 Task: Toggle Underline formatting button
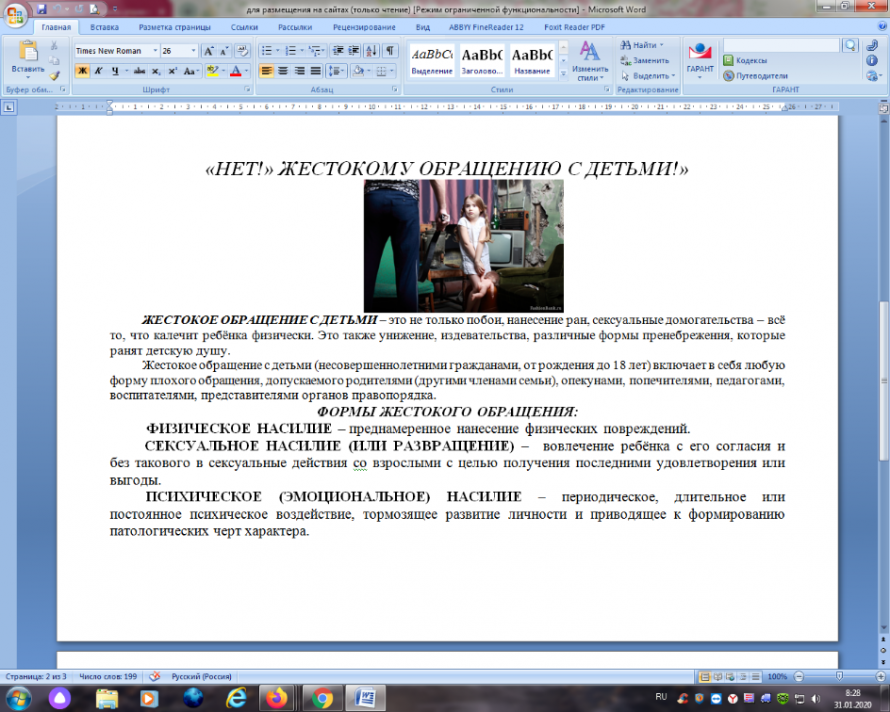115,71
